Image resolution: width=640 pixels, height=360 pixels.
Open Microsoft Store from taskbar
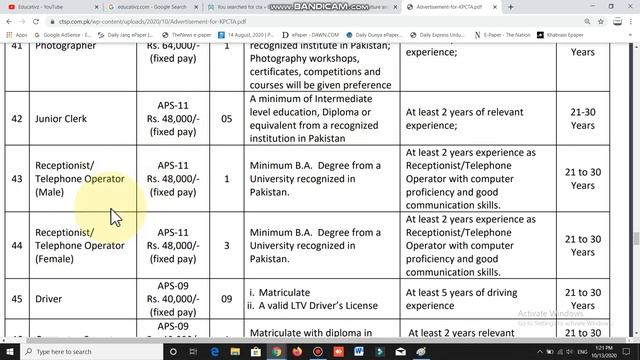[256, 351]
